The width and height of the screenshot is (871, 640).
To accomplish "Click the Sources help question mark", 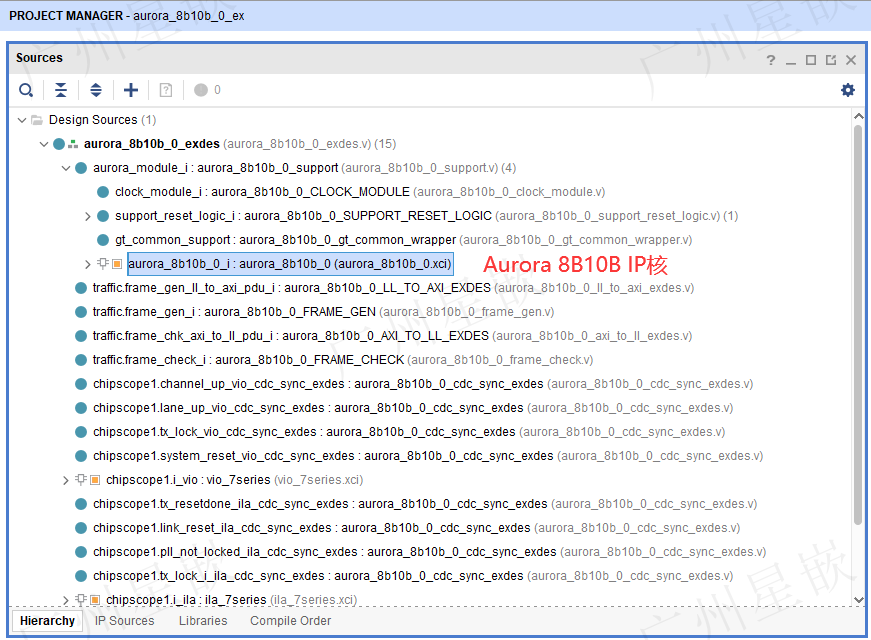I will 770,60.
